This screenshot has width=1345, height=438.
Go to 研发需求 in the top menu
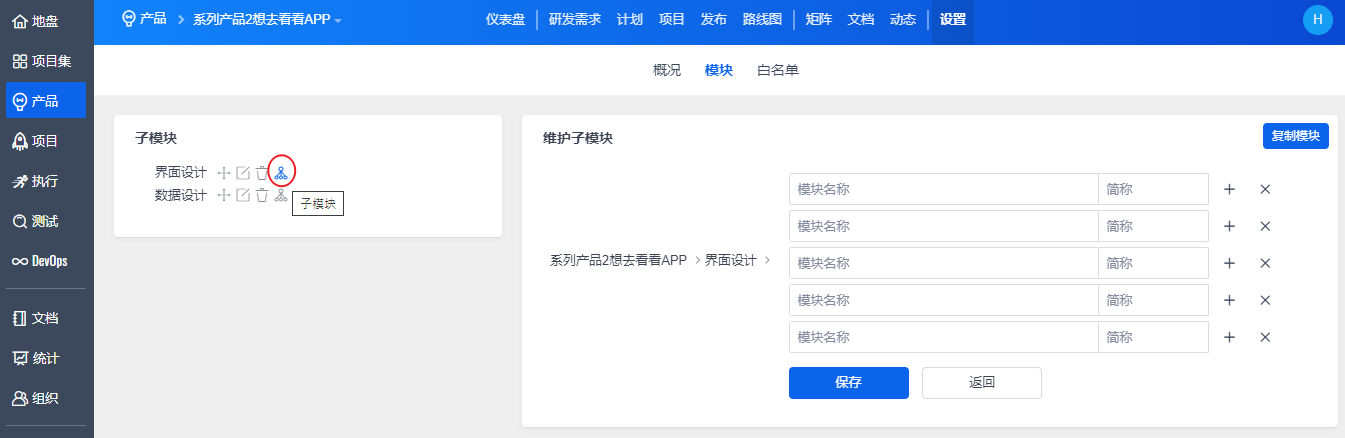tap(575, 19)
